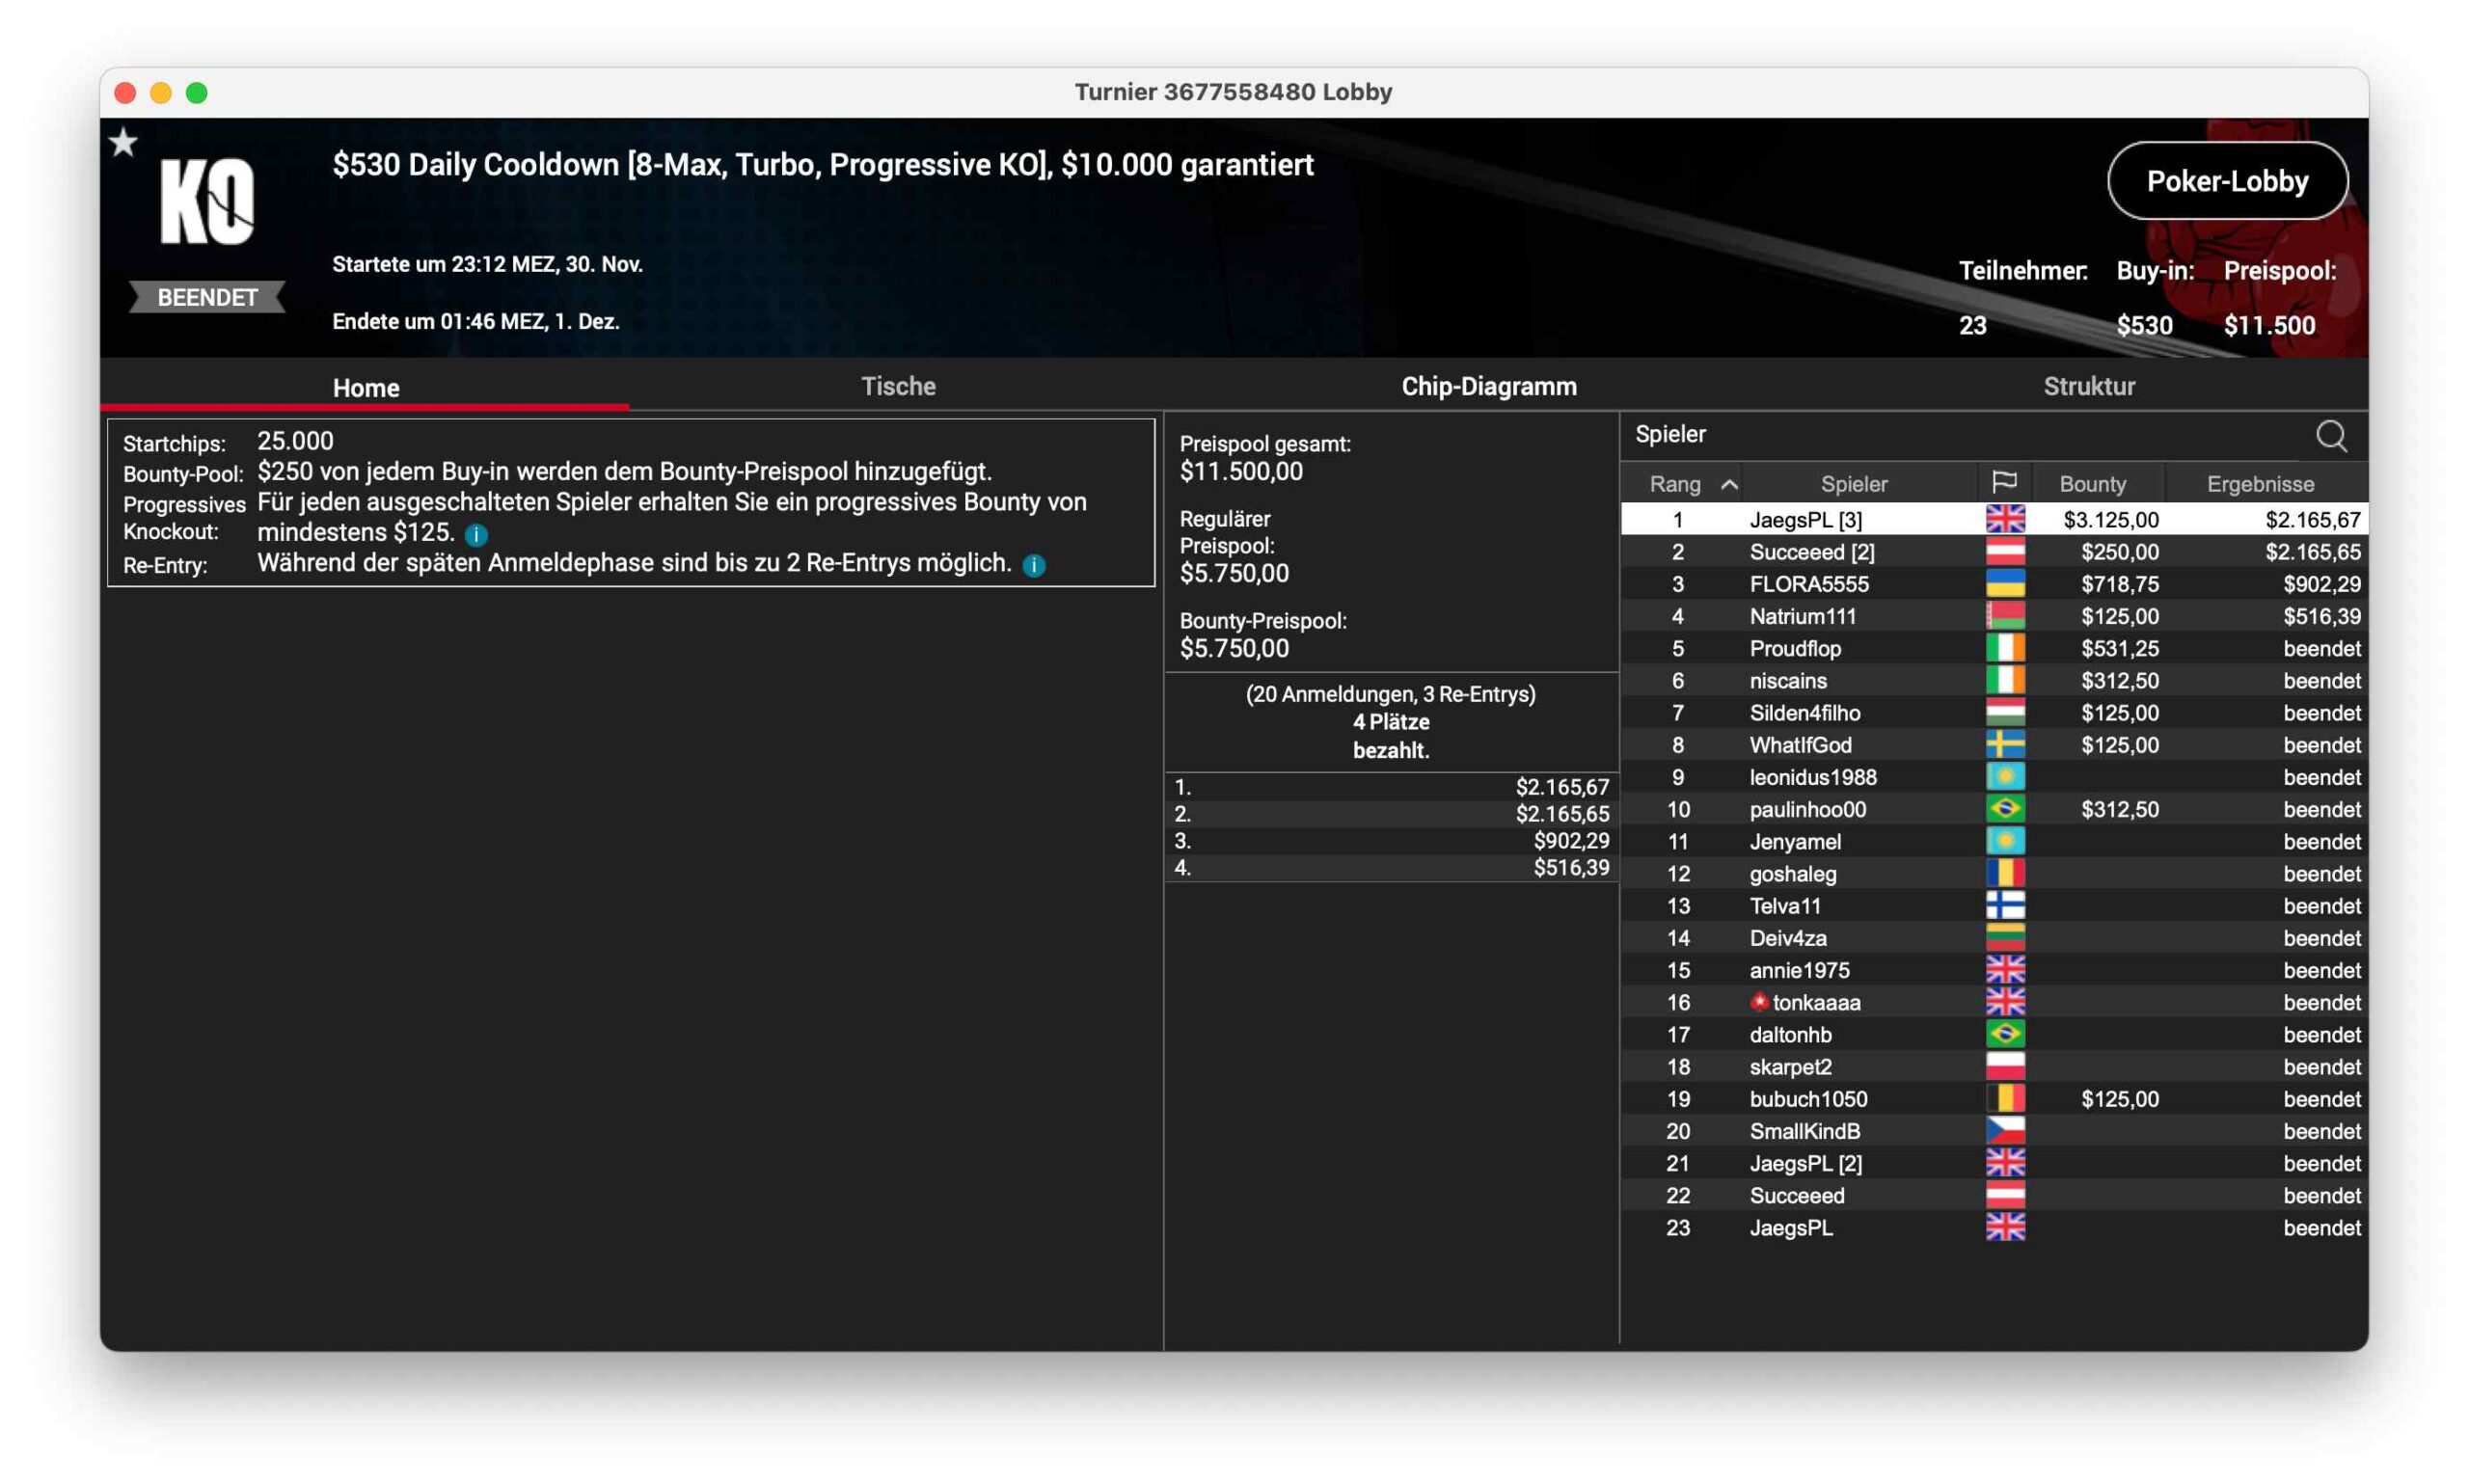This screenshot has width=2469, height=1484.
Task: Open the Chip-Diagramm tab
Action: coord(1488,387)
